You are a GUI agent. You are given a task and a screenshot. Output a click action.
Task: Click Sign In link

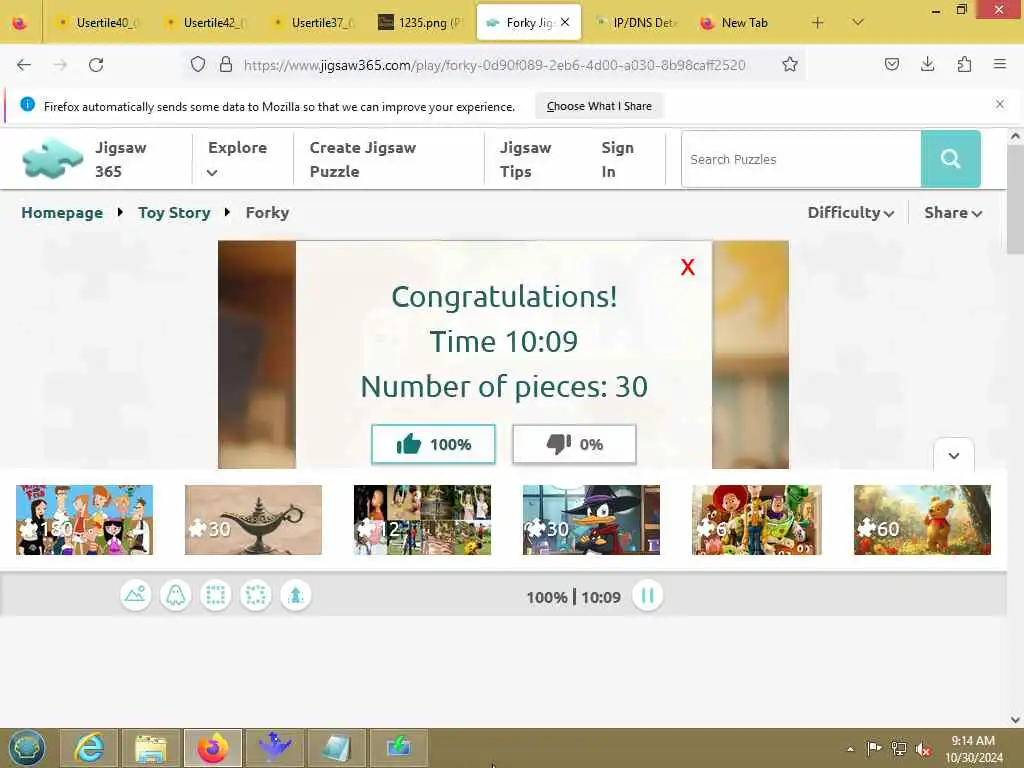tap(617, 159)
